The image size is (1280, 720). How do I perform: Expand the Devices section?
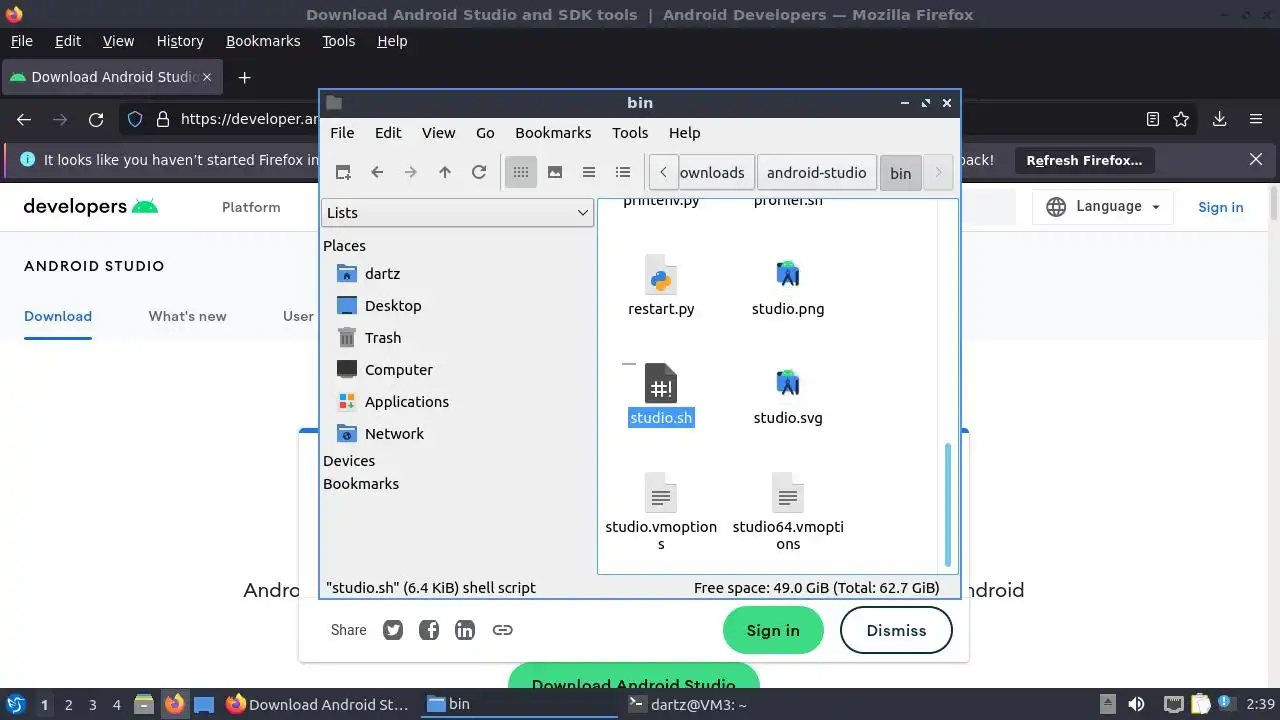coord(349,460)
